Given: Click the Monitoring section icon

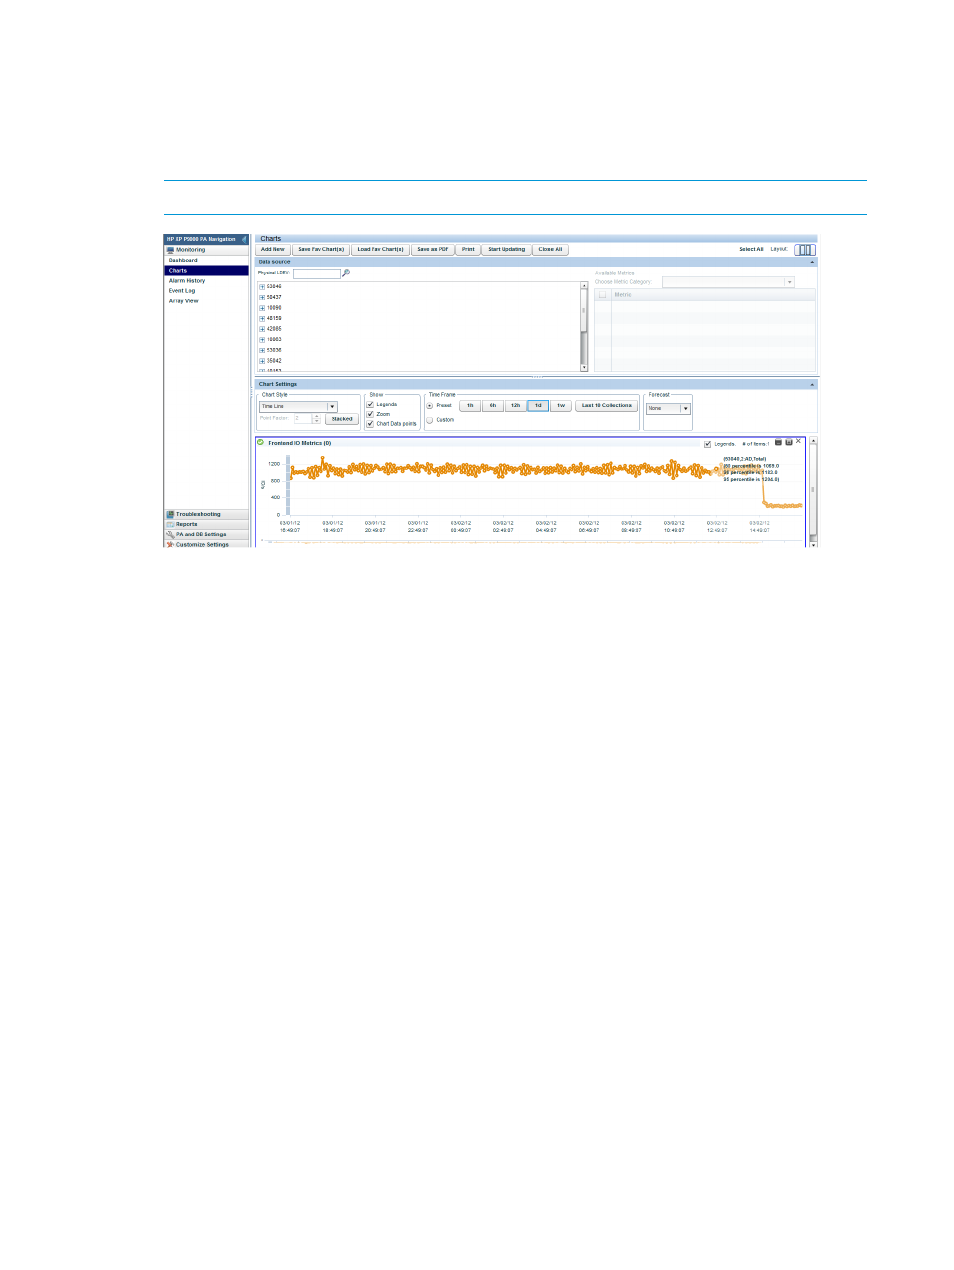Looking at the screenshot, I should point(170,250).
